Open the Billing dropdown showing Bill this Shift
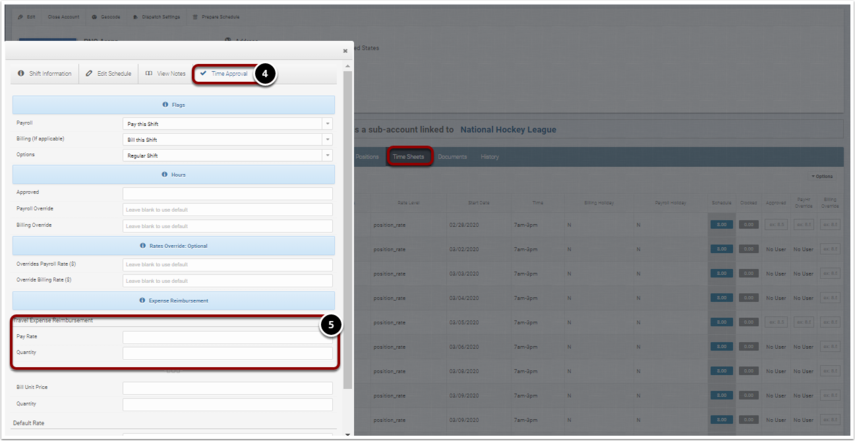855x441 pixels. tap(227, 140)
